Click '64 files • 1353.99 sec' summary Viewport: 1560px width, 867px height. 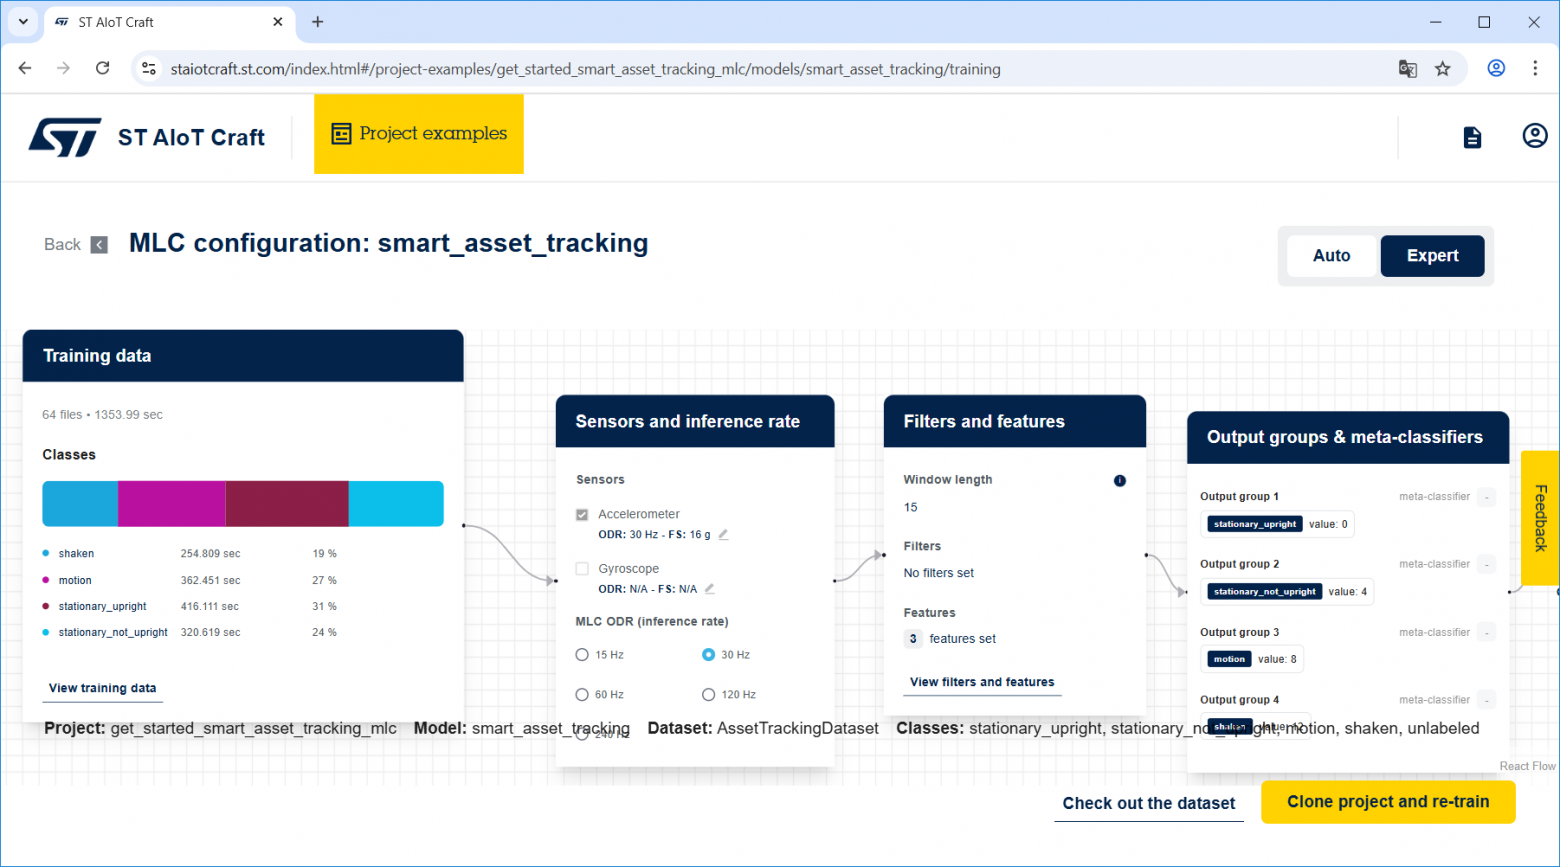(x=102, y=414)
